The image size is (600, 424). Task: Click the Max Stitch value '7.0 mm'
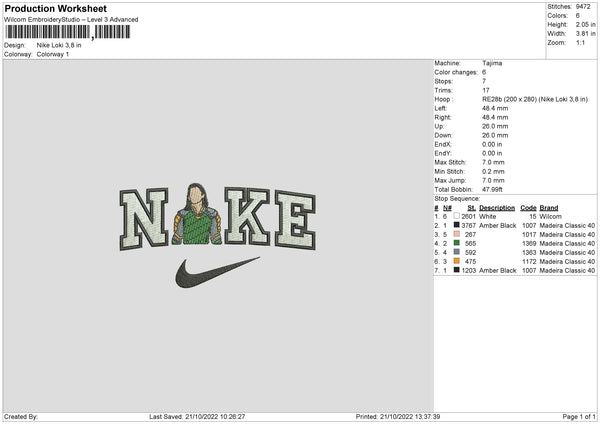point(493,162)
